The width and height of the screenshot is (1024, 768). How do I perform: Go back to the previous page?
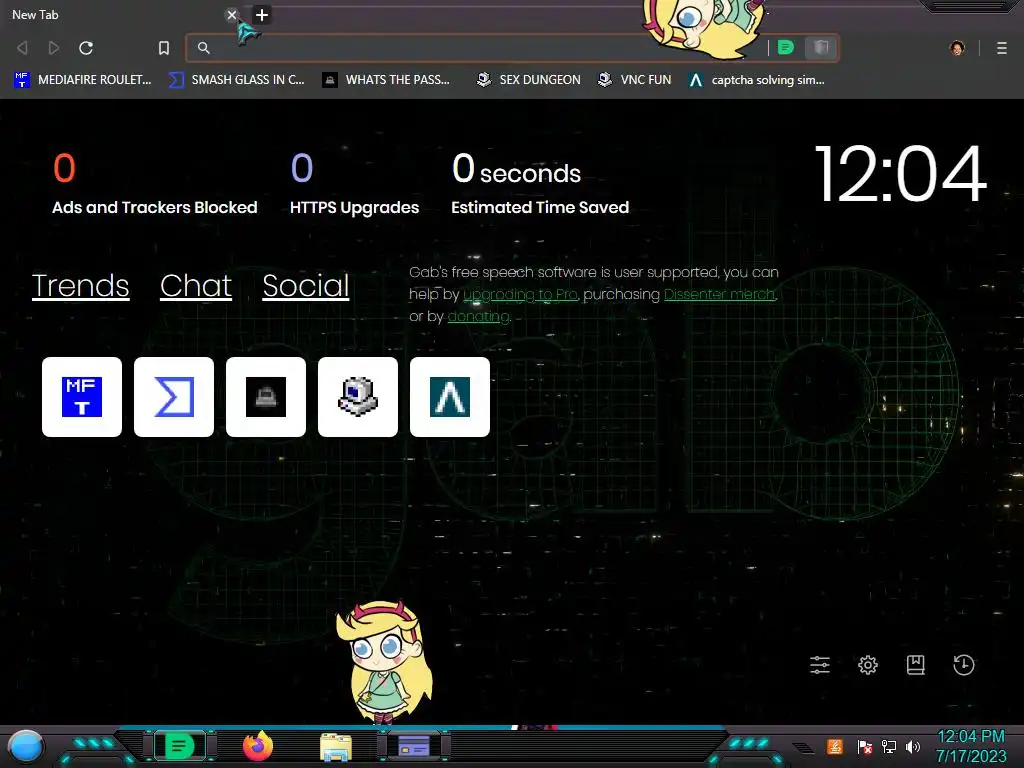click(x=22, y=48)
